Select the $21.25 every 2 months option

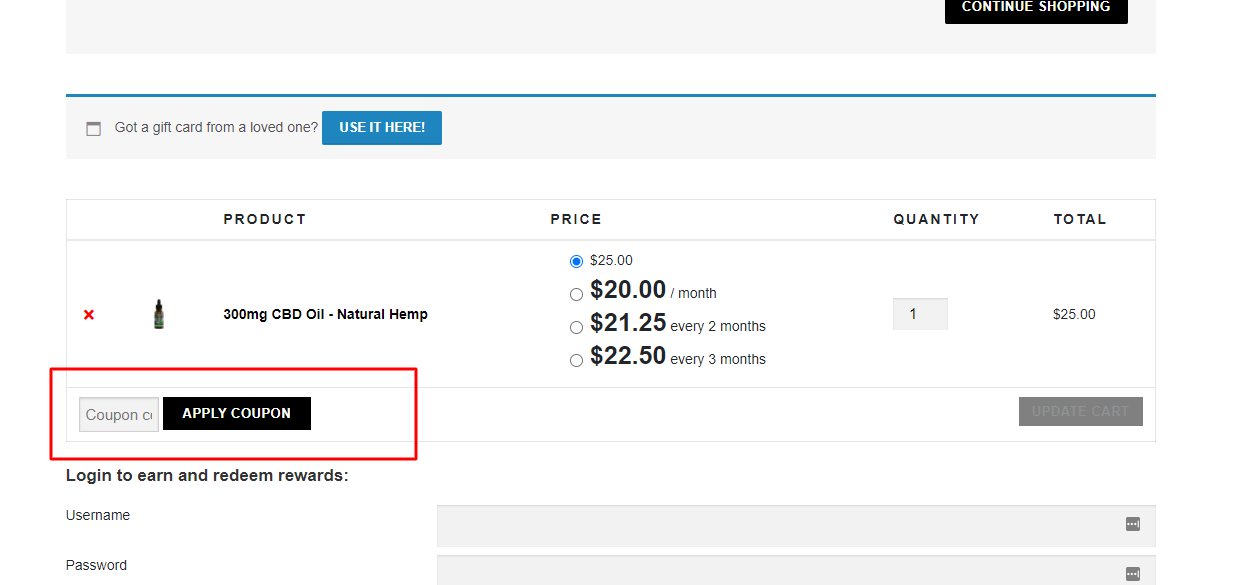coord(576,327)
